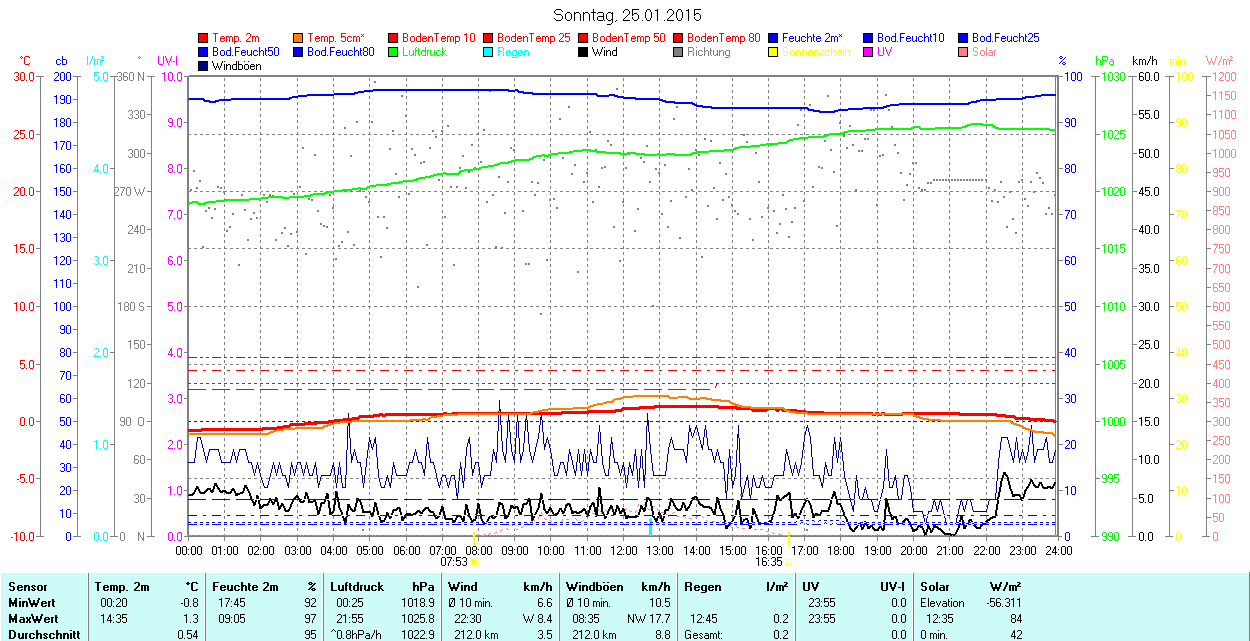Select the Bod.Feucht25 legend label
This screenshot has width=1250, height=641.
[1000, 38]
